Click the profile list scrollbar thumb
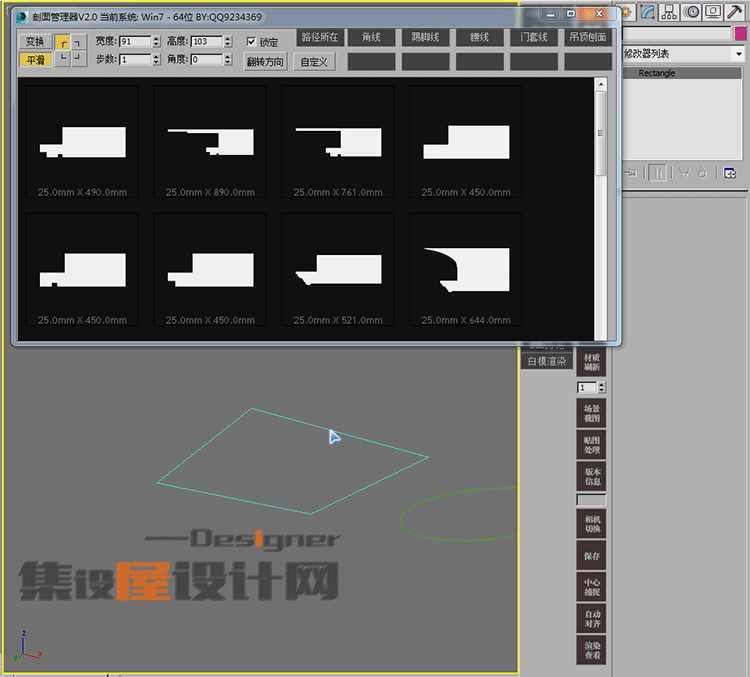This screenshot has height=677, width=750. point(601,133)
